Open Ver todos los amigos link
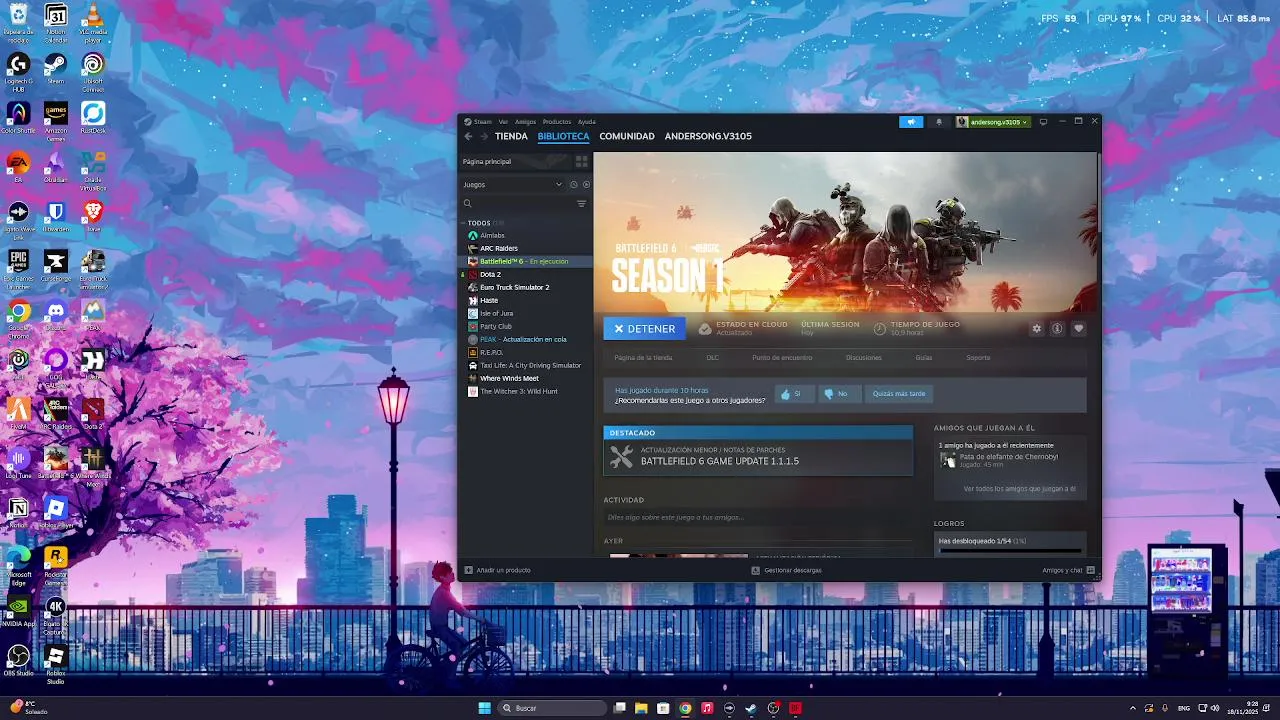This screenshot has height=720, width=1280. click(1019, 489)
